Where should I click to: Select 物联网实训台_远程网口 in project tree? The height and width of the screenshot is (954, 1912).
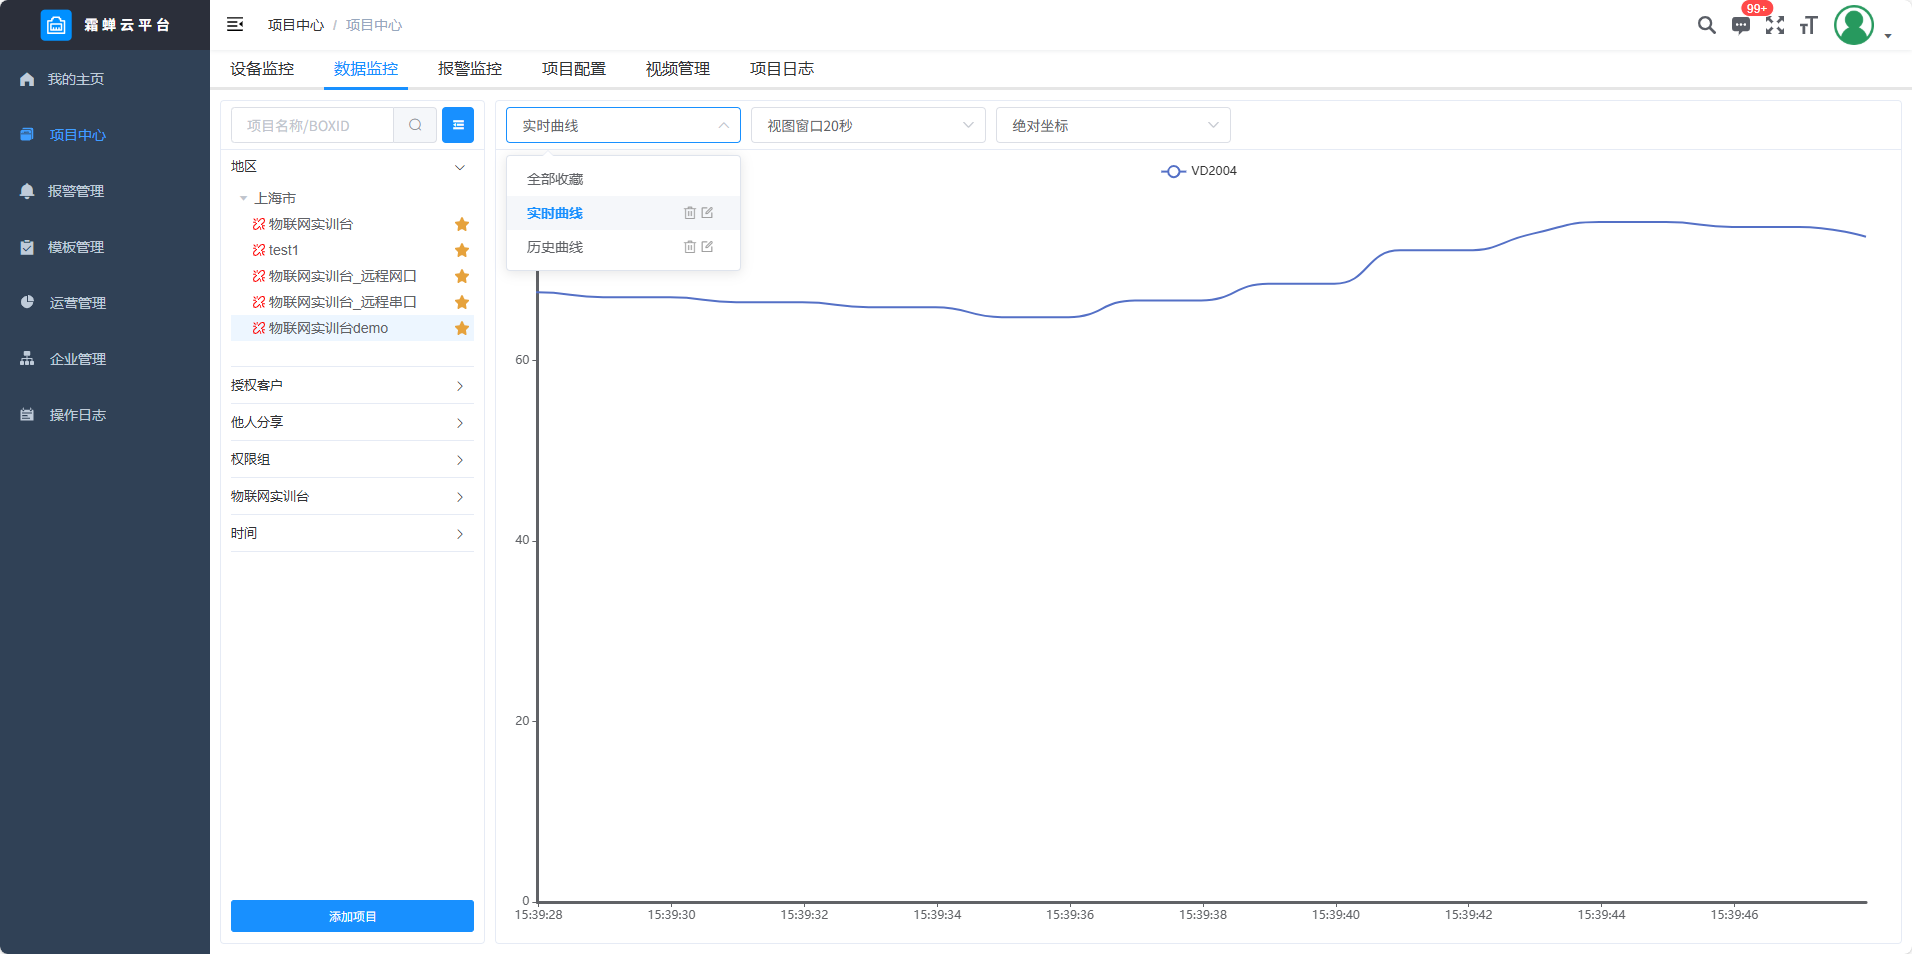(x=342, y=276)
